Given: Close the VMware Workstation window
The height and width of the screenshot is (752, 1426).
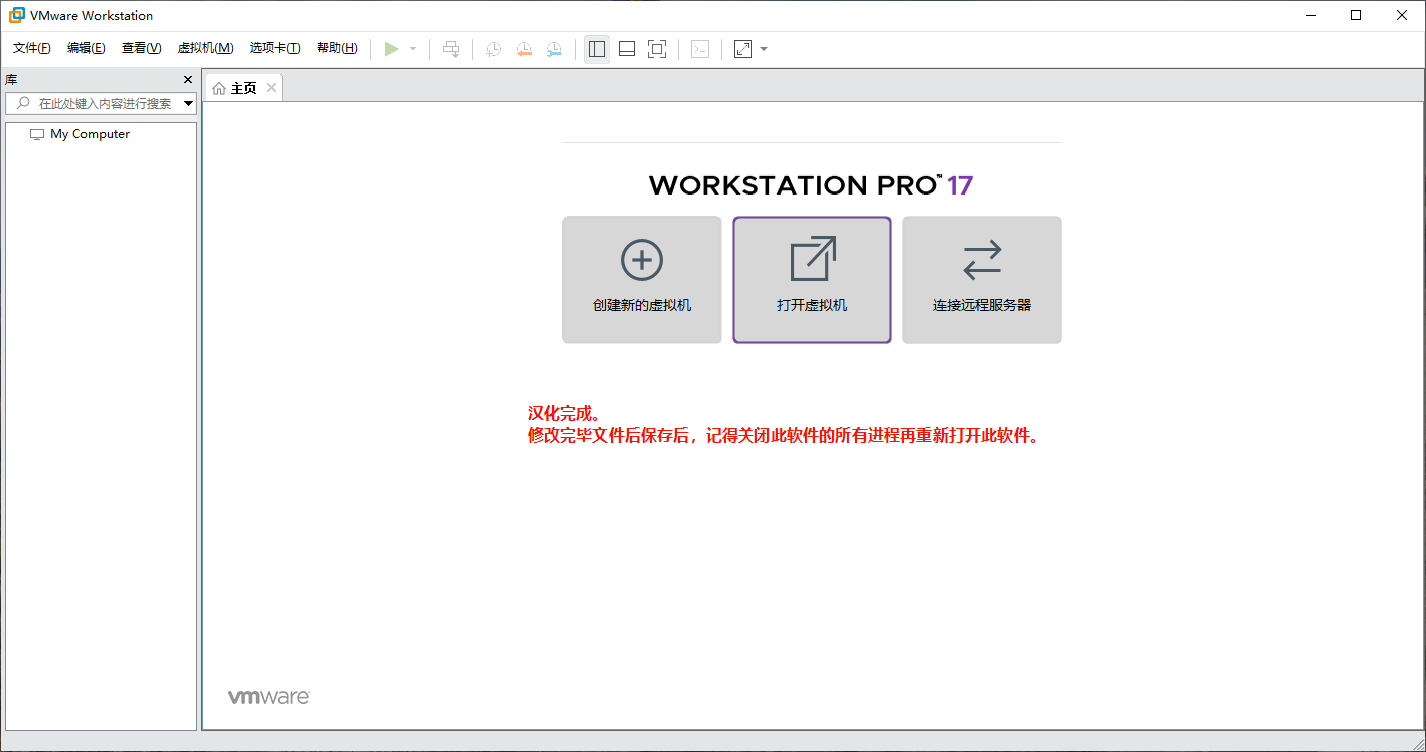Looking at the screenshot, I should (x=1402, y=15).
